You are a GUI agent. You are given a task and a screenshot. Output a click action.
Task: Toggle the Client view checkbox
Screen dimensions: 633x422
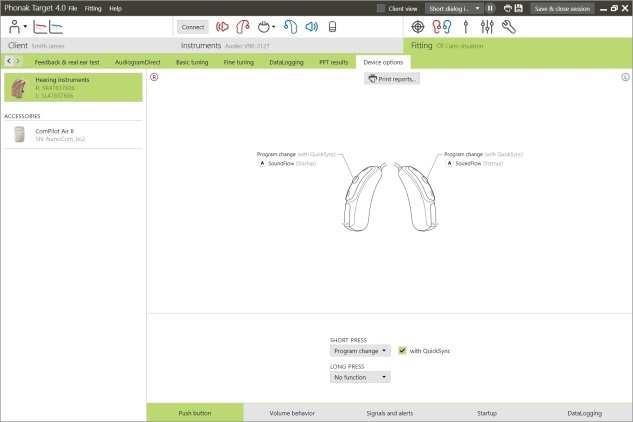click(x=380, y=8)
